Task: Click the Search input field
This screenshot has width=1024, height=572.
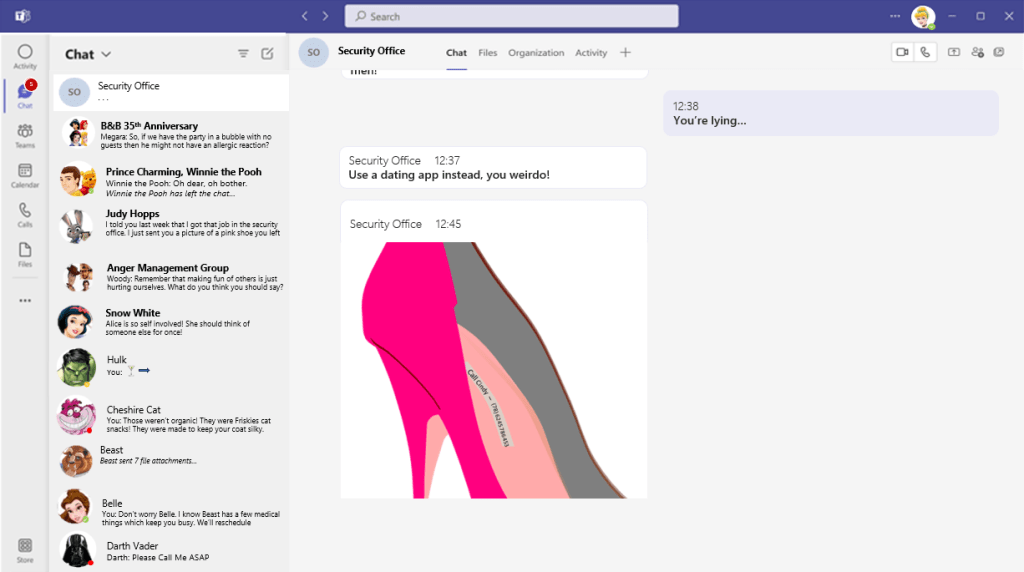Action: [x=511, y=16]
